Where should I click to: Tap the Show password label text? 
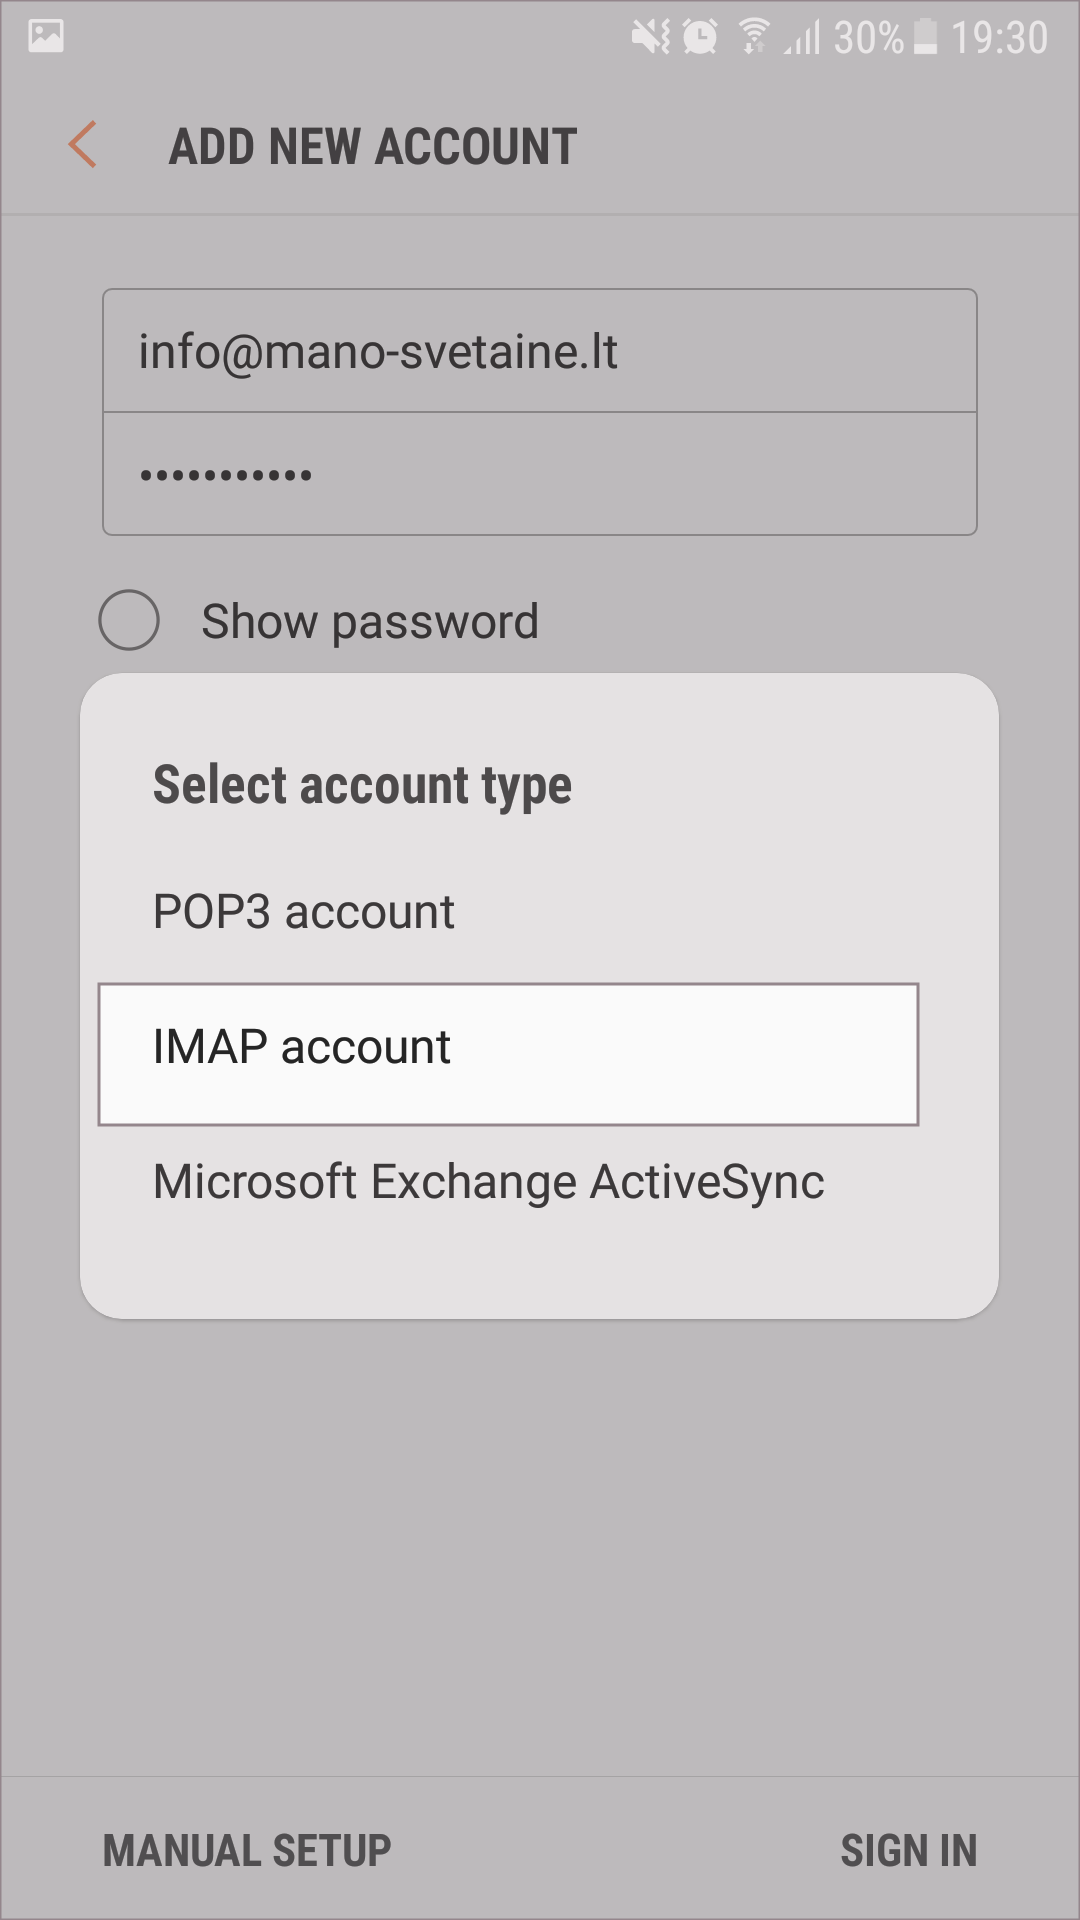(370, 621)
